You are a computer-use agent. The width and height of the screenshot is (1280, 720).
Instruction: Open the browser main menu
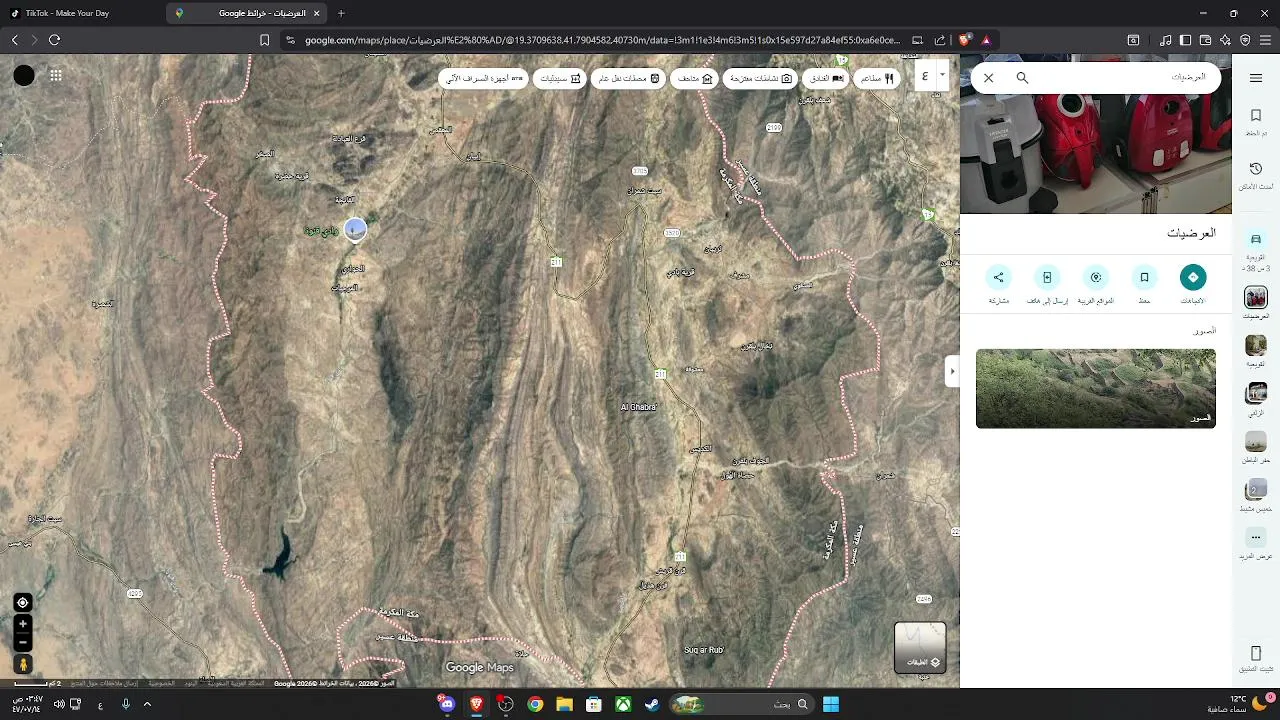(1265, 40)
